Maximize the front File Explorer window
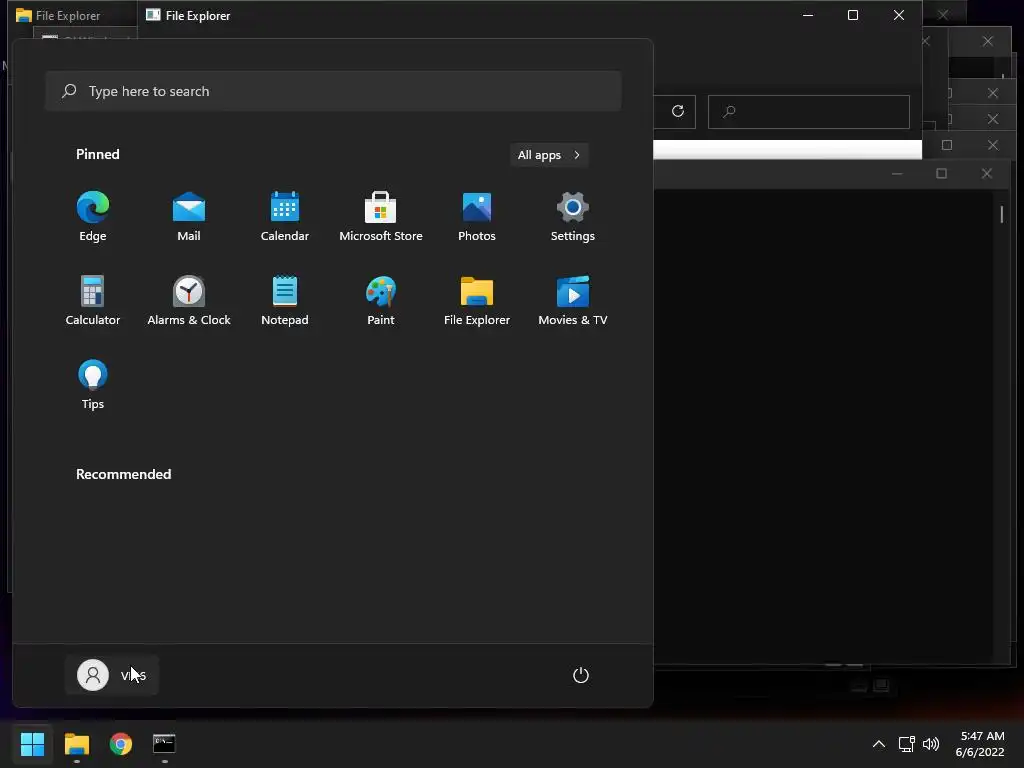1024x768 pixels. [x=853, y=15]
